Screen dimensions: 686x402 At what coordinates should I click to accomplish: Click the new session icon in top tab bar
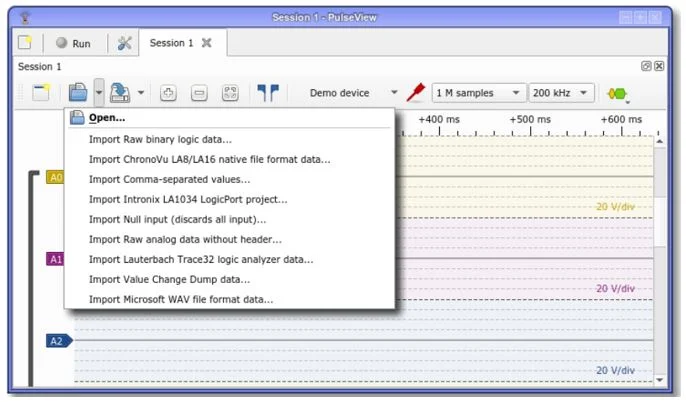coord(25,43)
